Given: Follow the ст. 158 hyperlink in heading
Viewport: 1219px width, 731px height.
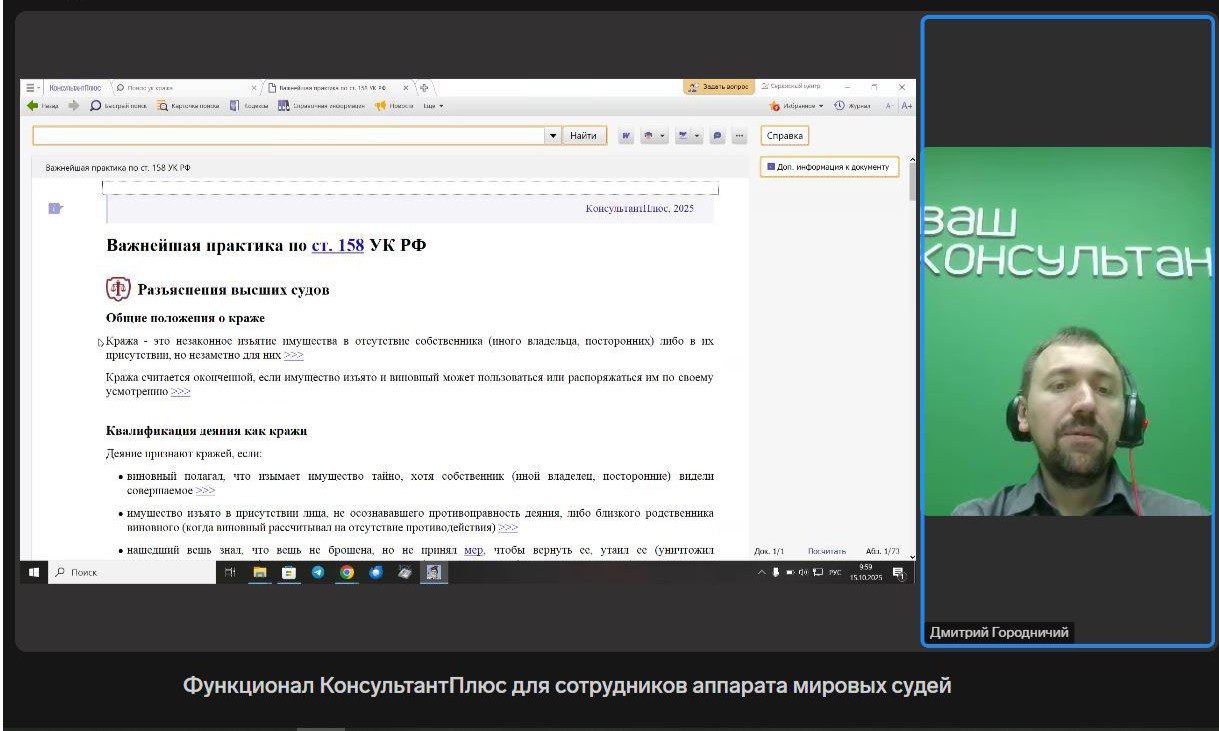Looking at the screenshot, I should pos(337,245).
